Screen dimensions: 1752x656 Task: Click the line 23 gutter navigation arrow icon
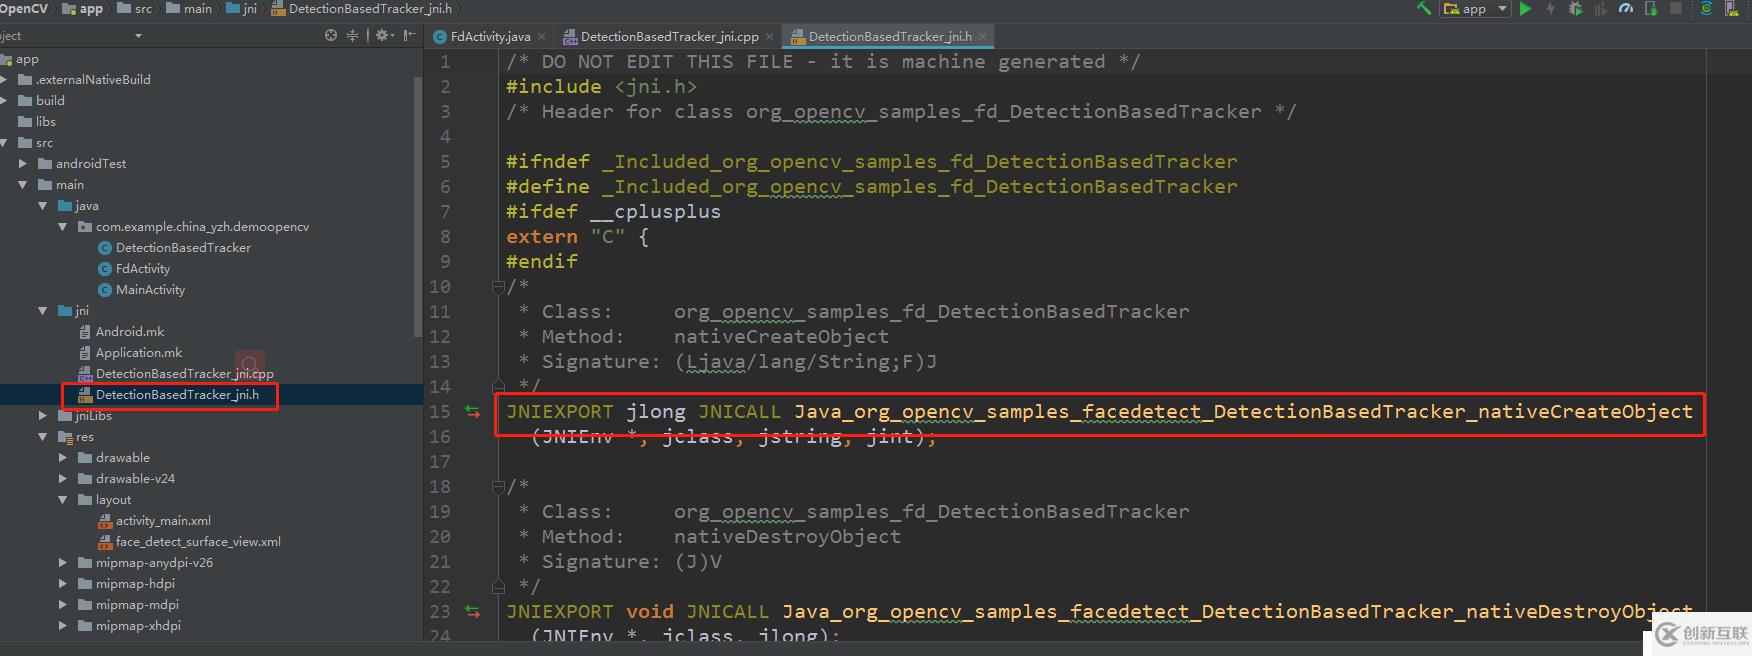tap(472, 611)
